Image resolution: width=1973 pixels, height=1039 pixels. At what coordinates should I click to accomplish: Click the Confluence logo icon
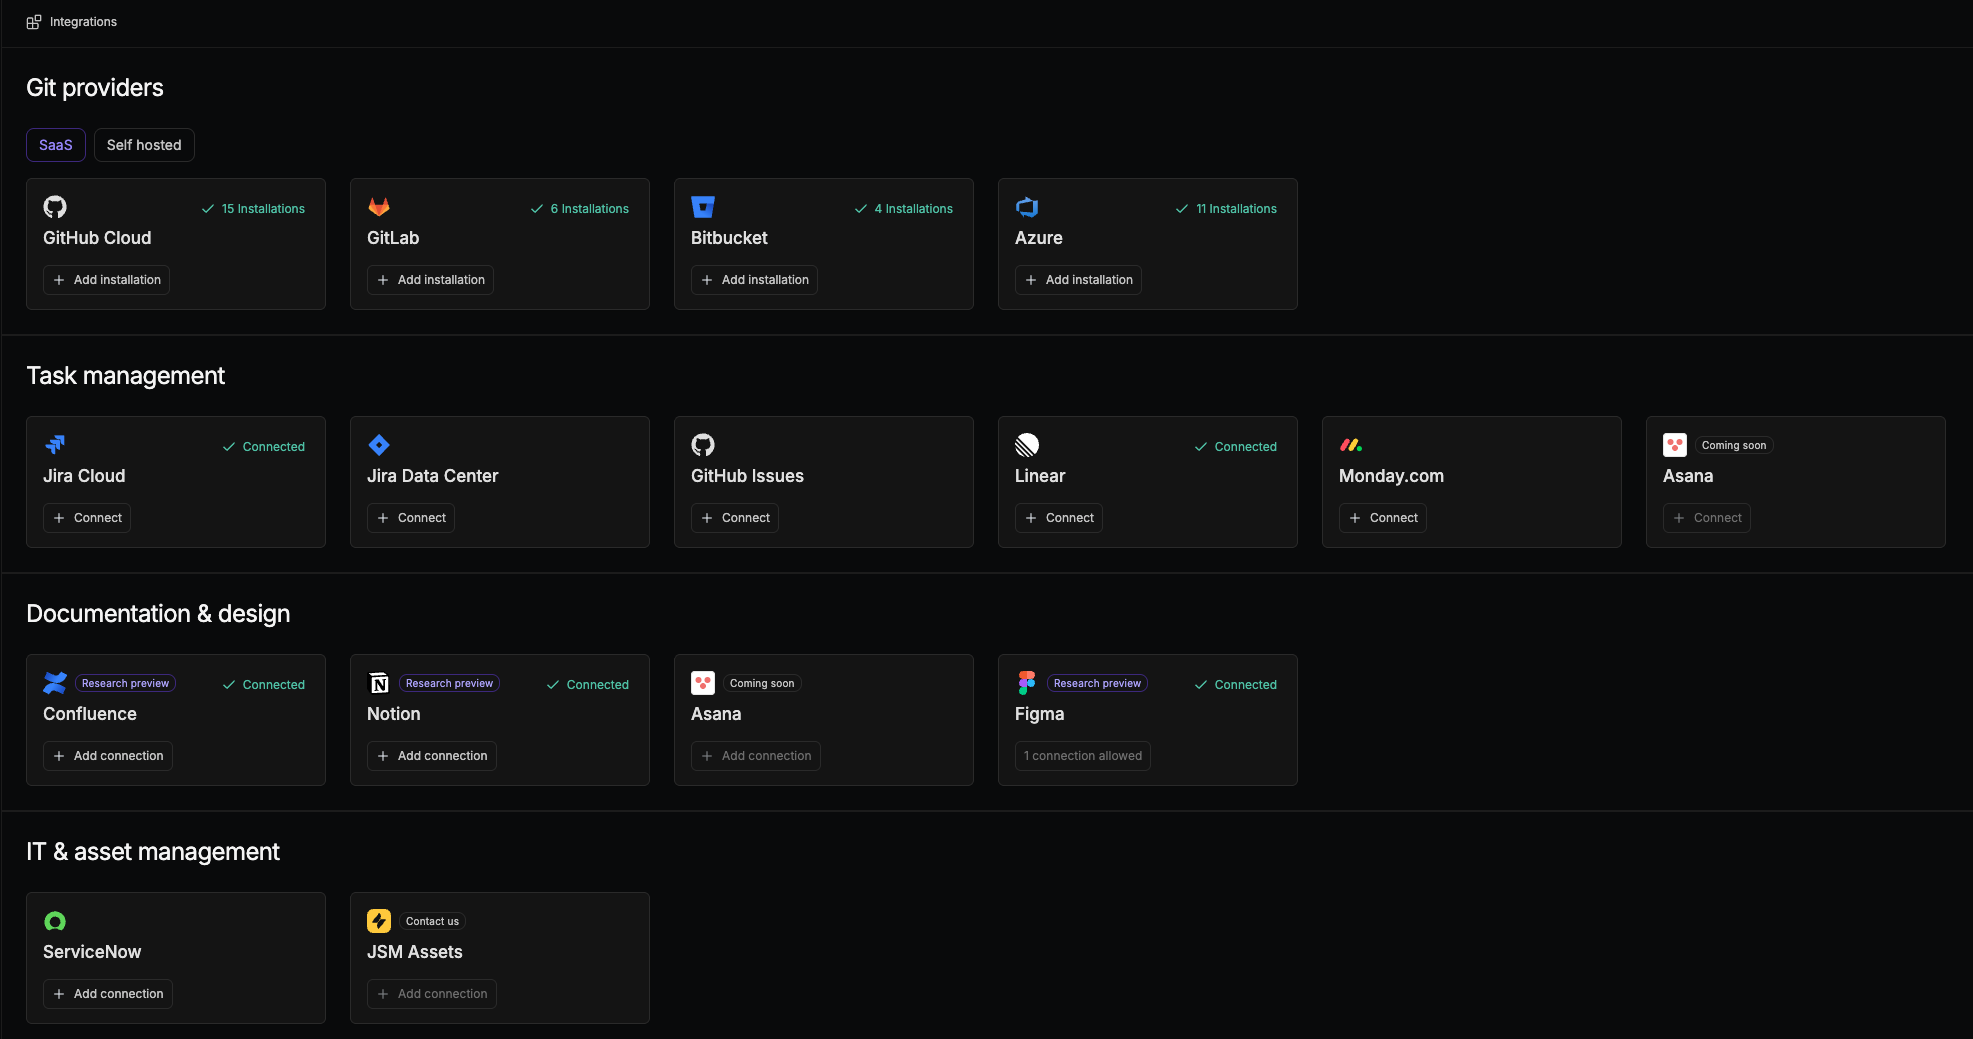(x=55, y=683)
